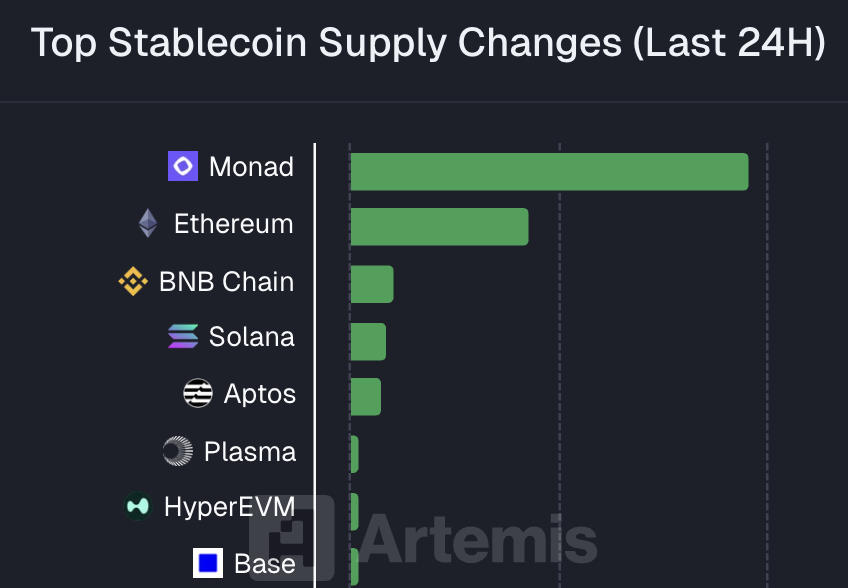
Task: Select the Aptos green bar
Action: pos(366,397)
